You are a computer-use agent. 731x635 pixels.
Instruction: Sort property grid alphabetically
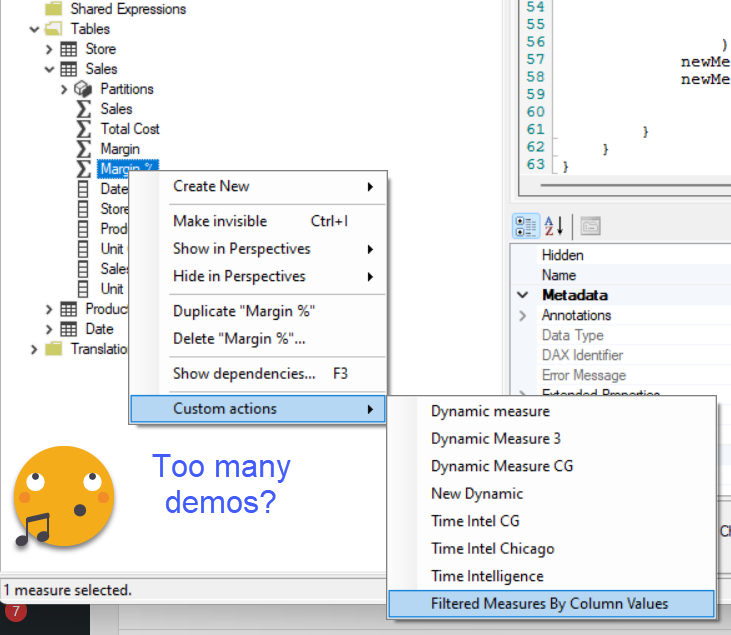[x=553, y=225]
